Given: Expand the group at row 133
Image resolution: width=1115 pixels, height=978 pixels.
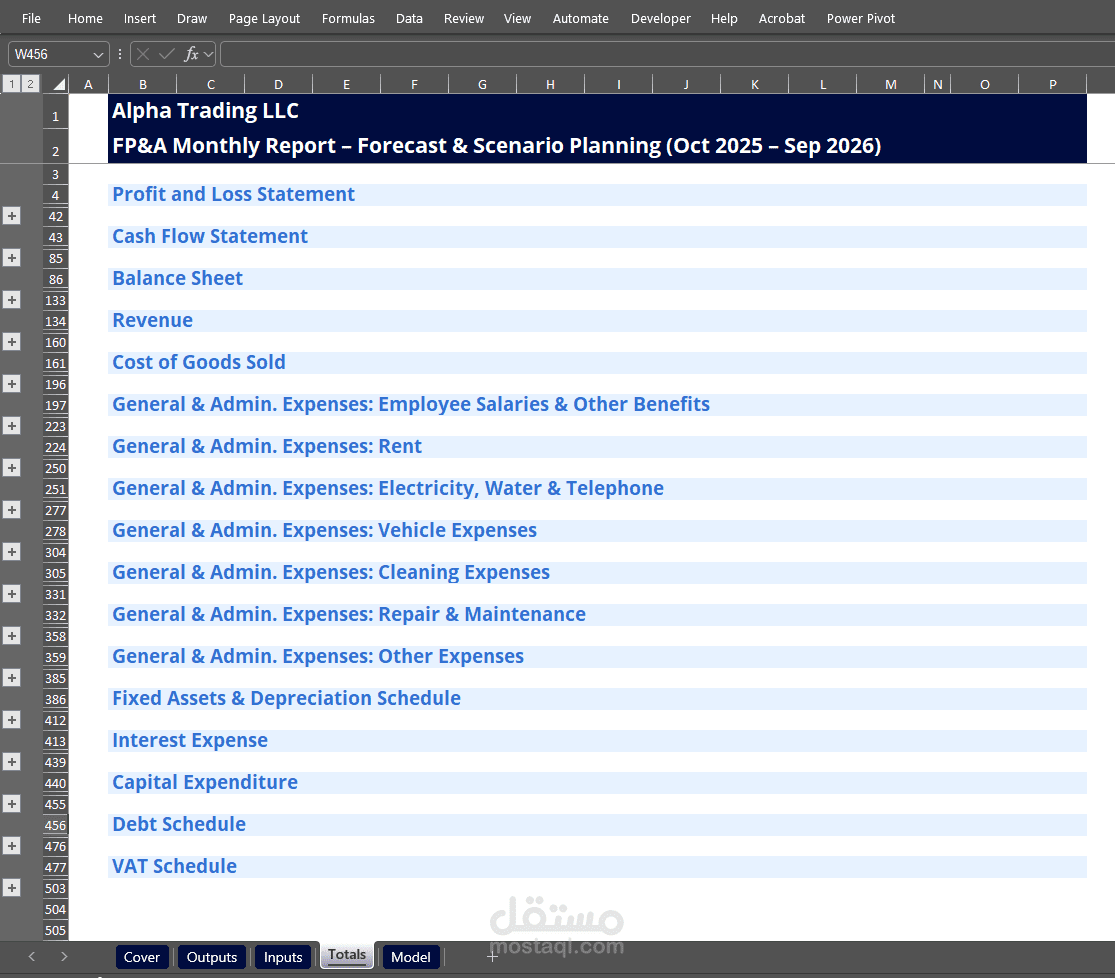Looking at the screenshot, I should coord(11,299).
